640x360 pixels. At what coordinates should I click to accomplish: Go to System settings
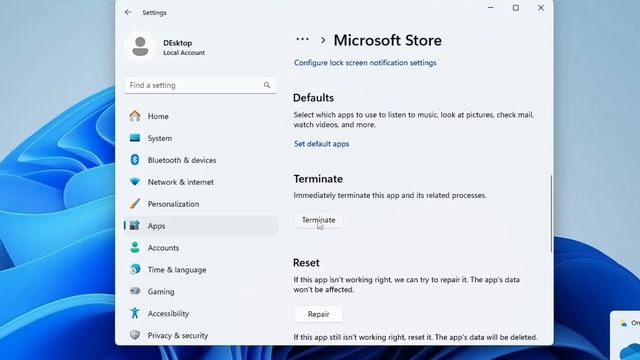[201, 138]
